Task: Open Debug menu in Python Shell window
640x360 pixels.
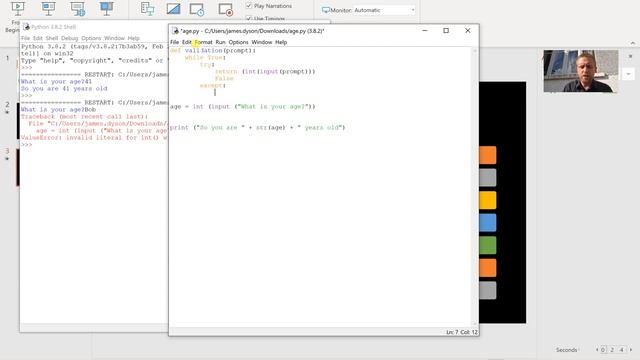Action: [69, 38]
